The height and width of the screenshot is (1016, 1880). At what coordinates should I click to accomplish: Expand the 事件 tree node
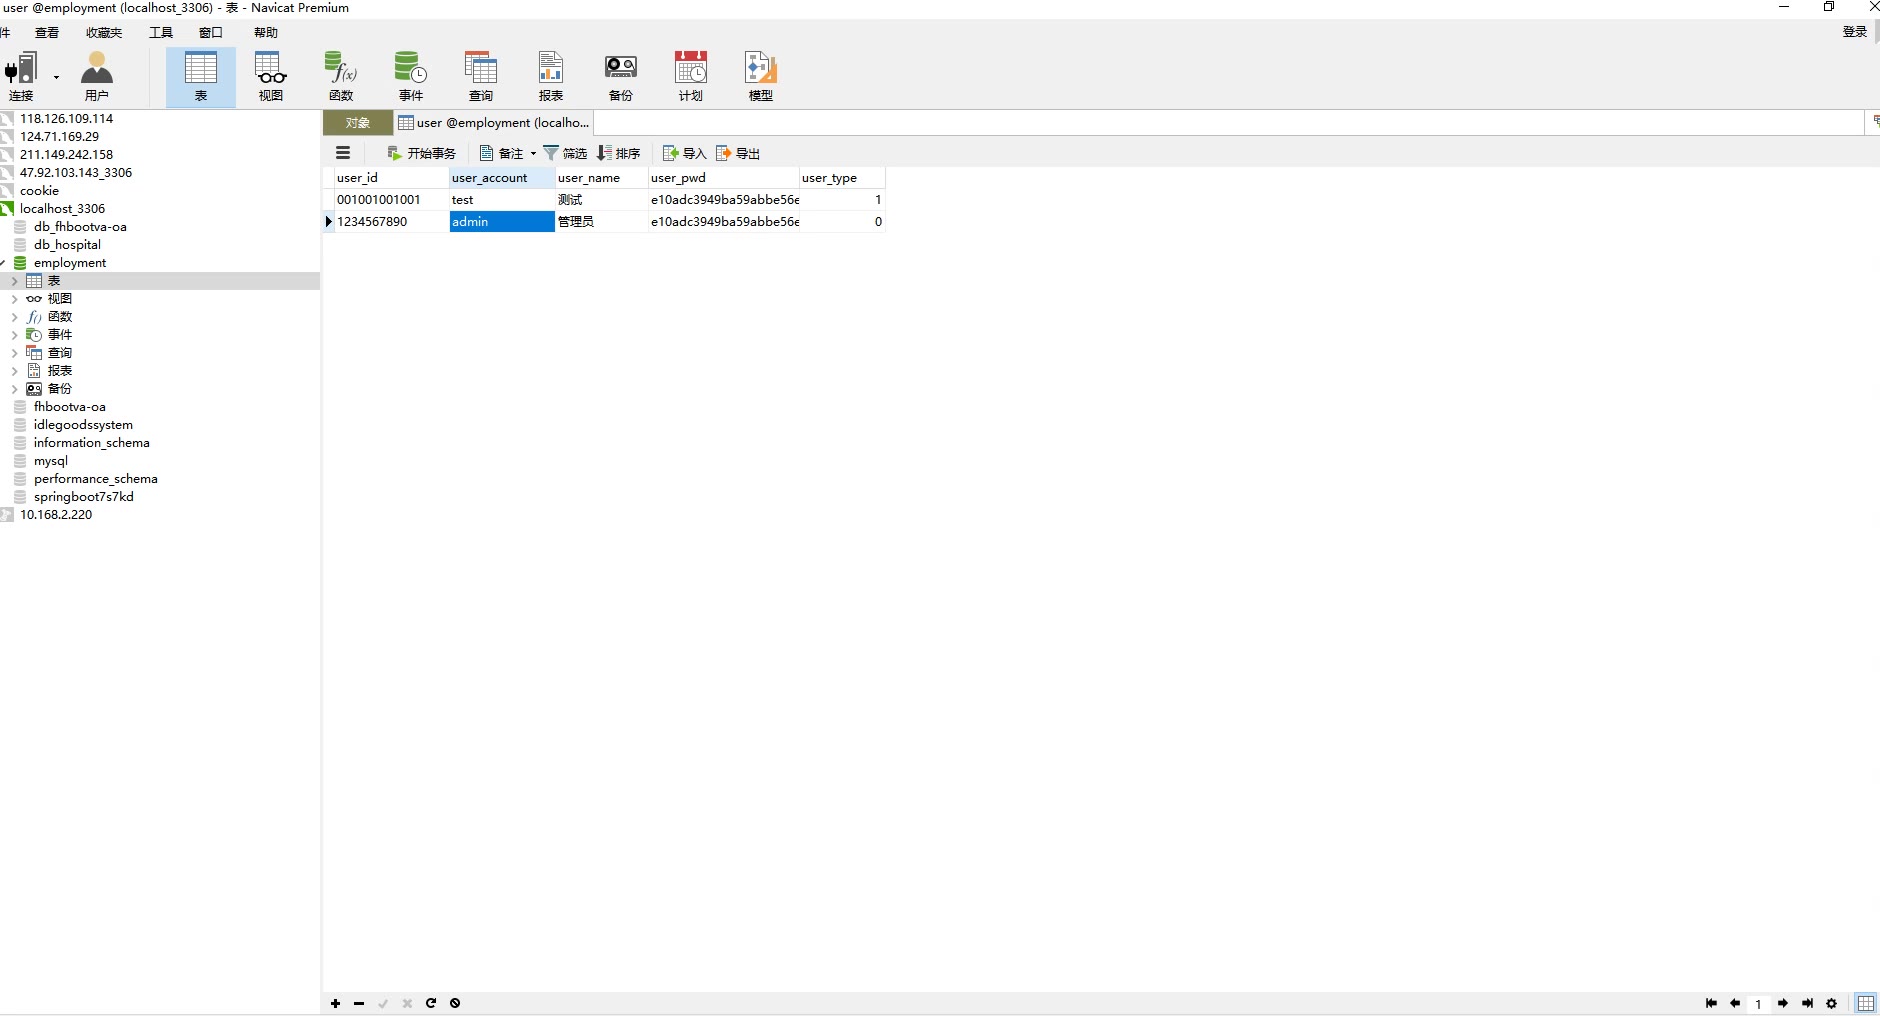[x=14, y=335]
